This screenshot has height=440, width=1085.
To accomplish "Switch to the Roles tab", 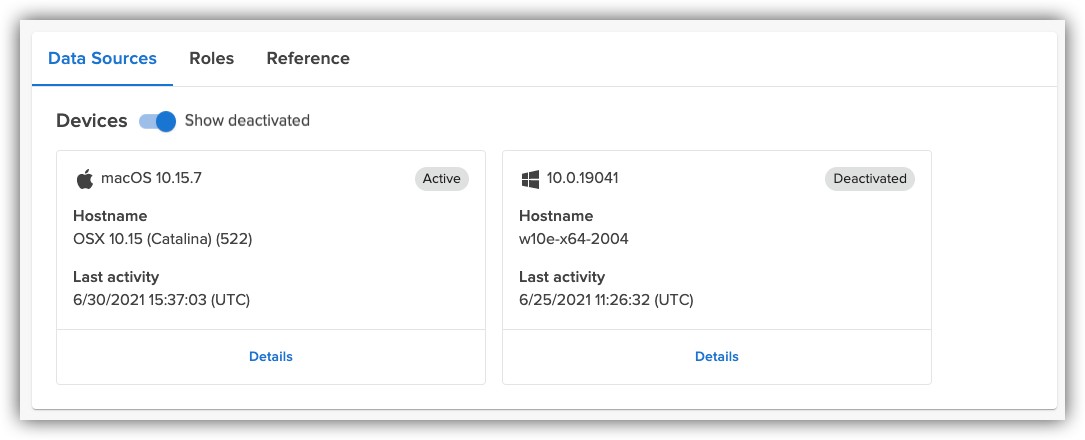I will click(211, 58).
